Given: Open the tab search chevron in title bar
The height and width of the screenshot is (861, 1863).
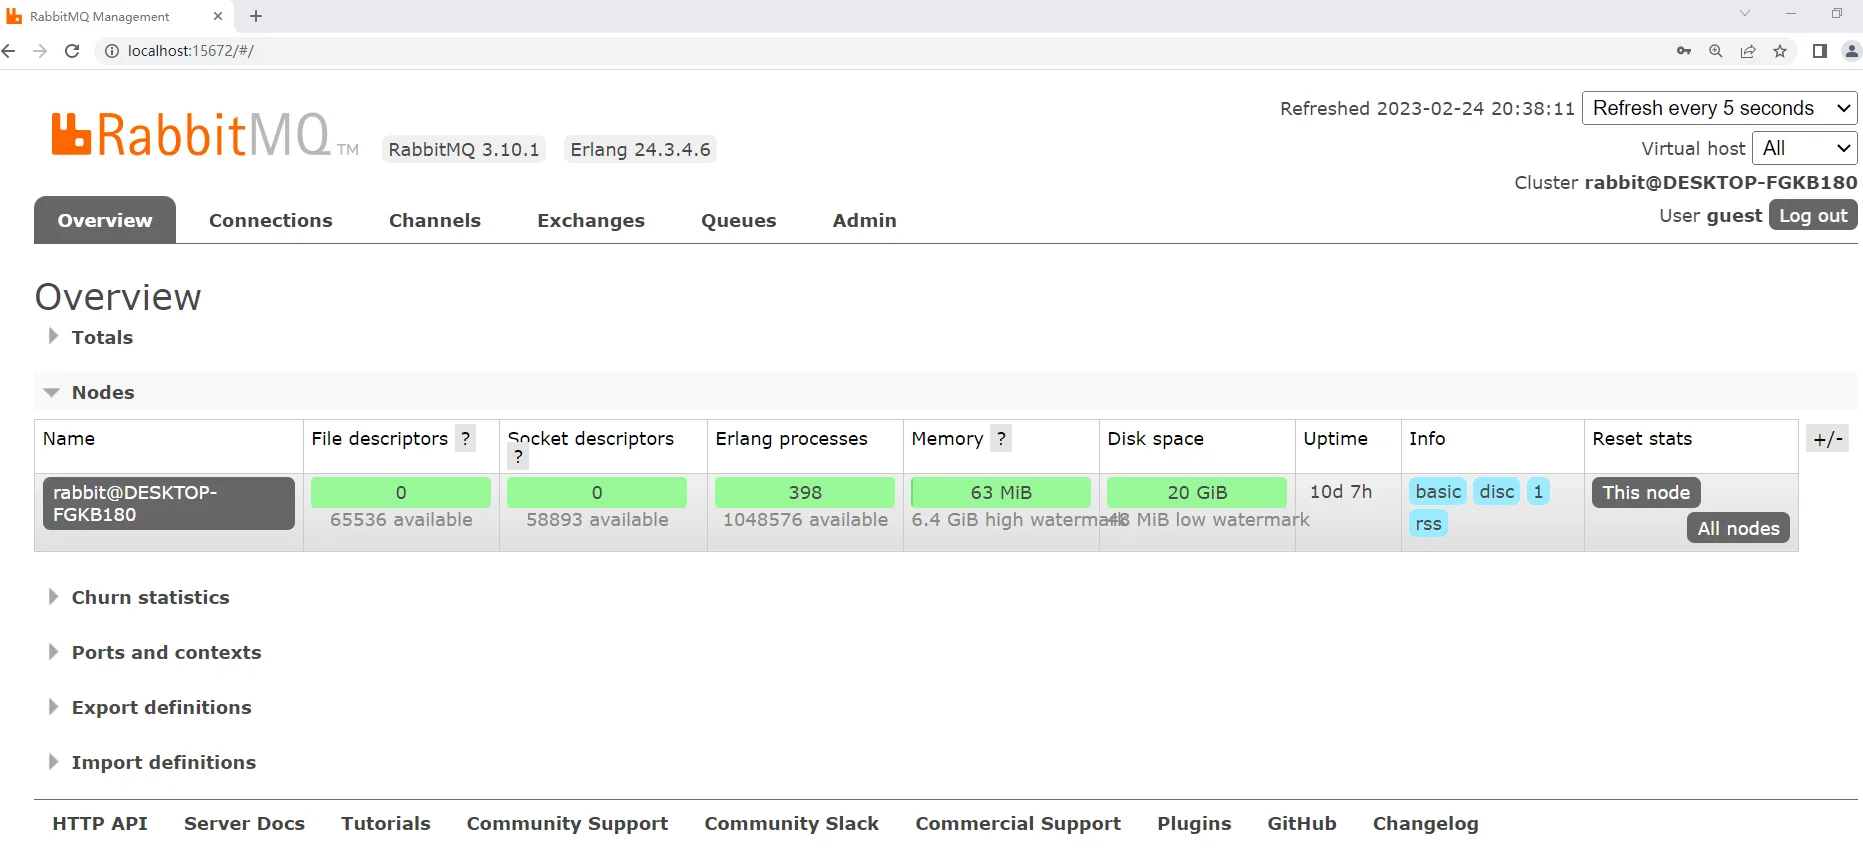Looking at the screenshot, I should click(x=1745, y=14).
